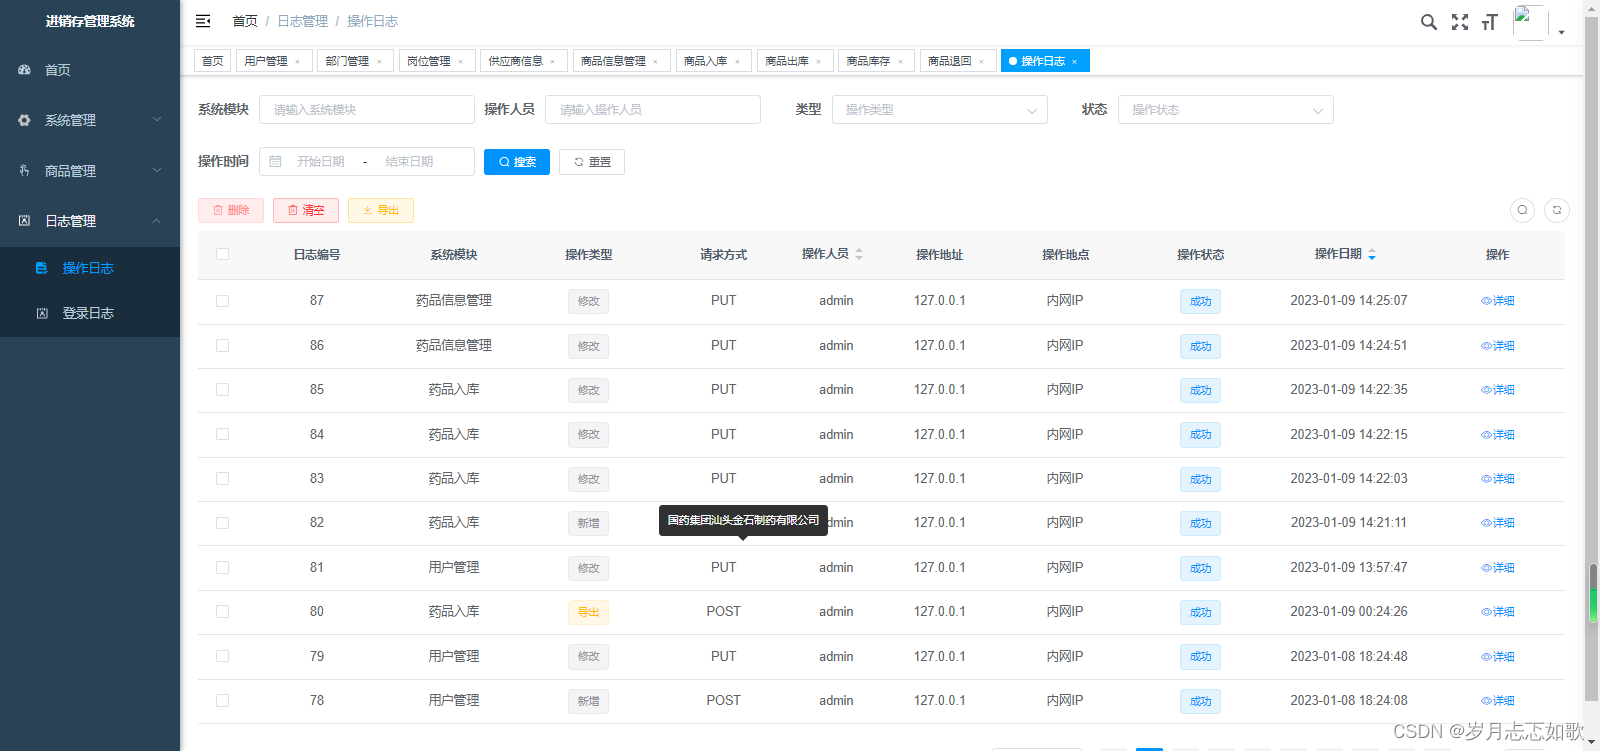Switch to the 首页 tab

[x=213, y=61]
